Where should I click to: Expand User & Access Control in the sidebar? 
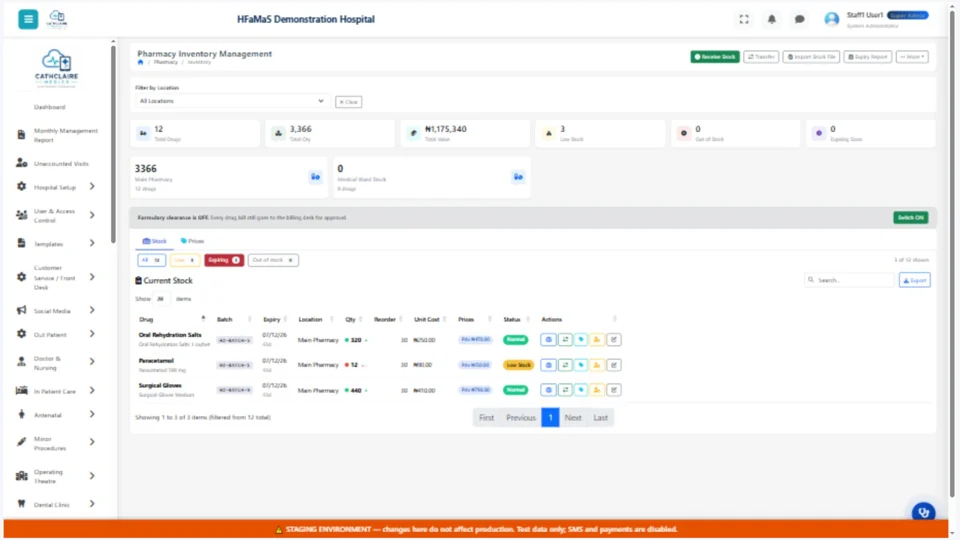pos(56,216)
